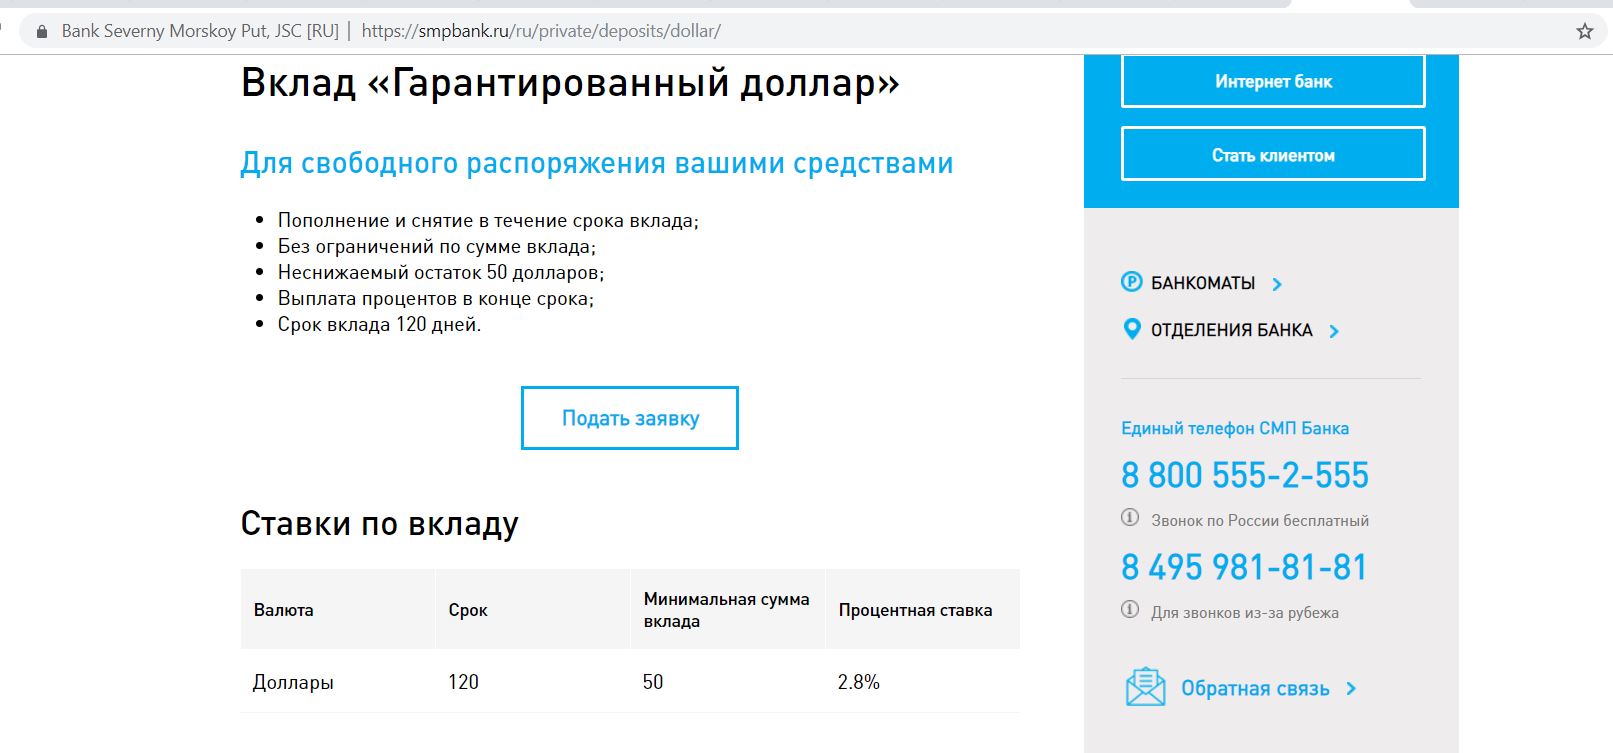The width and height of the screenshot is (1613, 753).
Task: Open the БАНКОМАТЫ link
Action: click(1203, 283)
